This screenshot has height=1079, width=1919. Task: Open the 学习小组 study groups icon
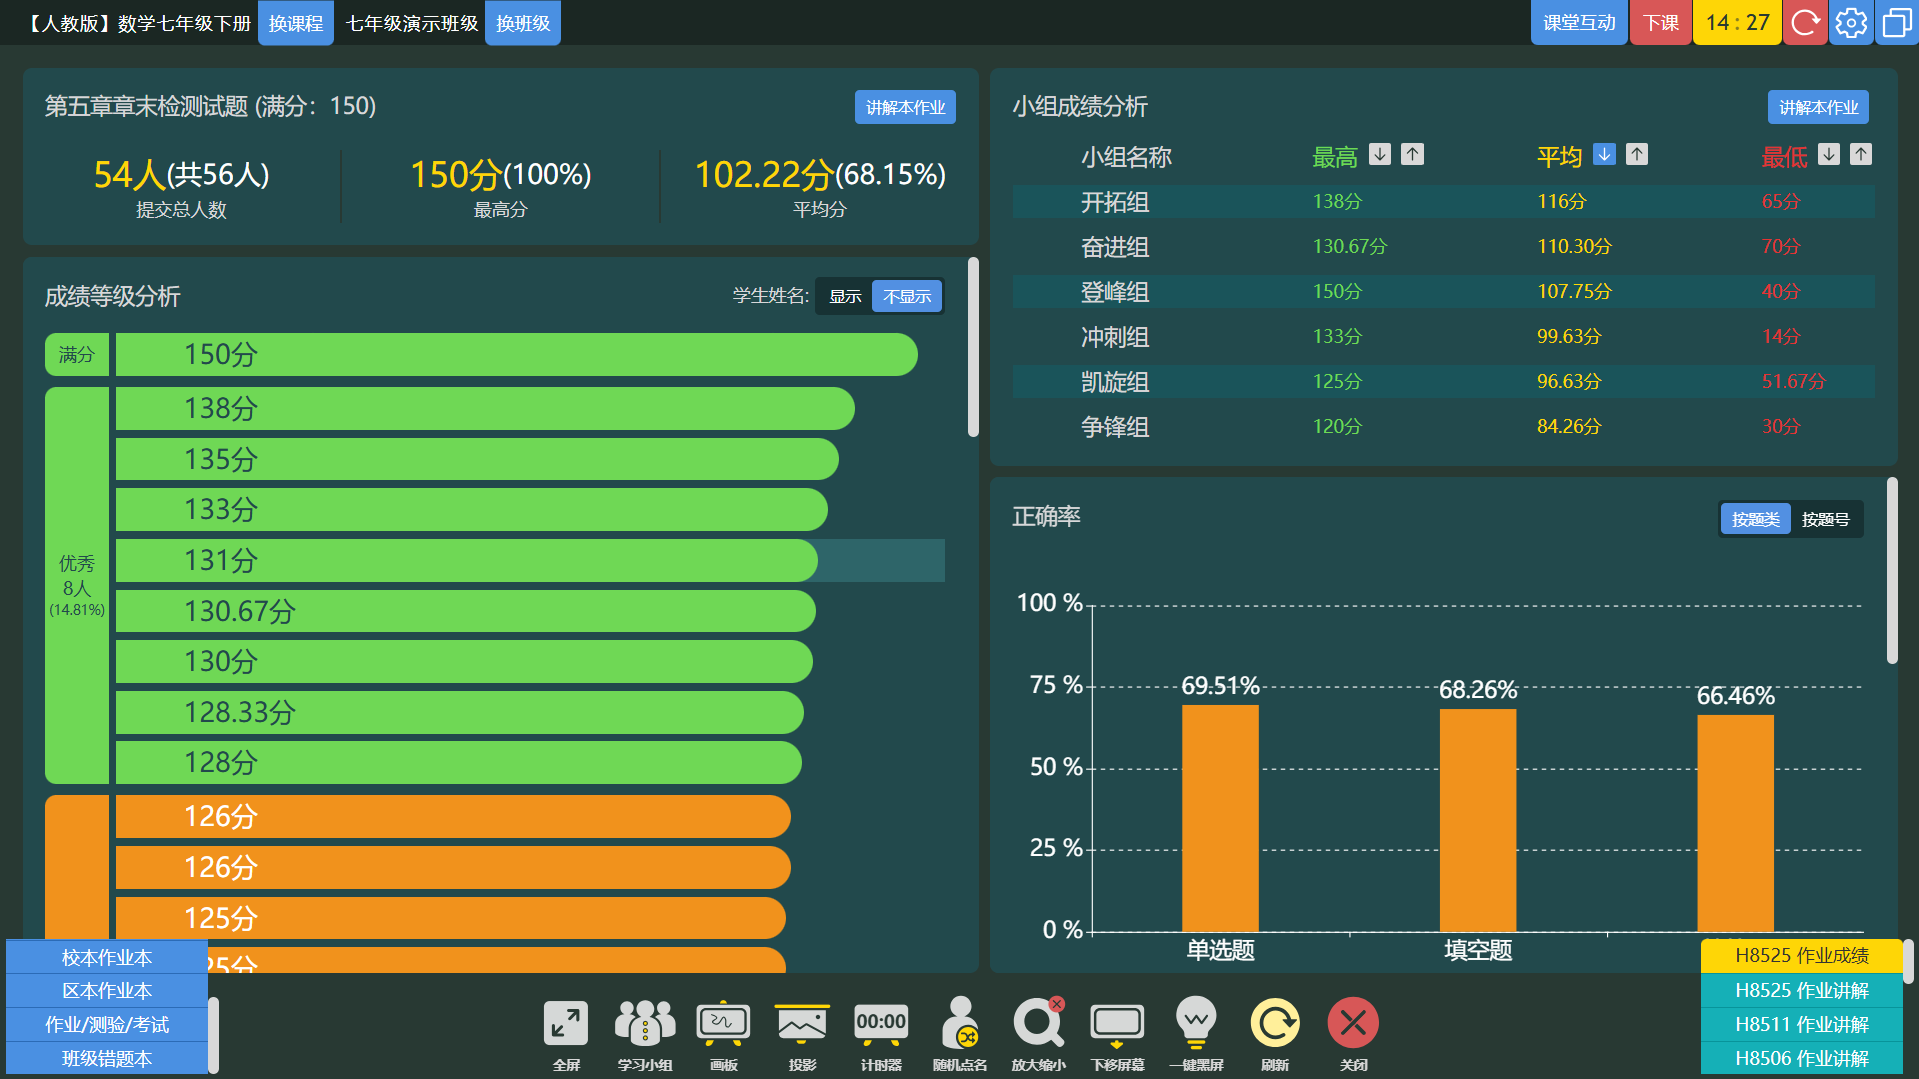click(644, 1025)
